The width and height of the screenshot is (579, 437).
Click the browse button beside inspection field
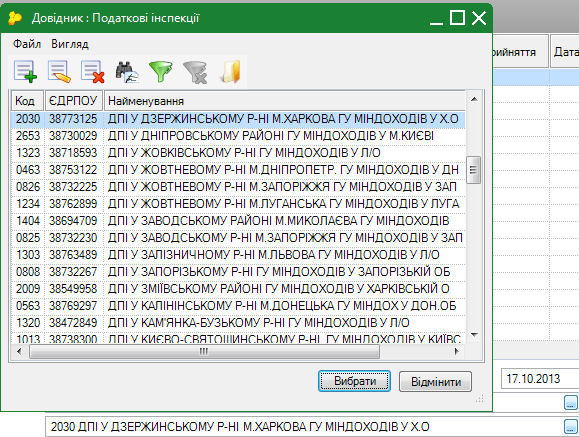[571, 426]
